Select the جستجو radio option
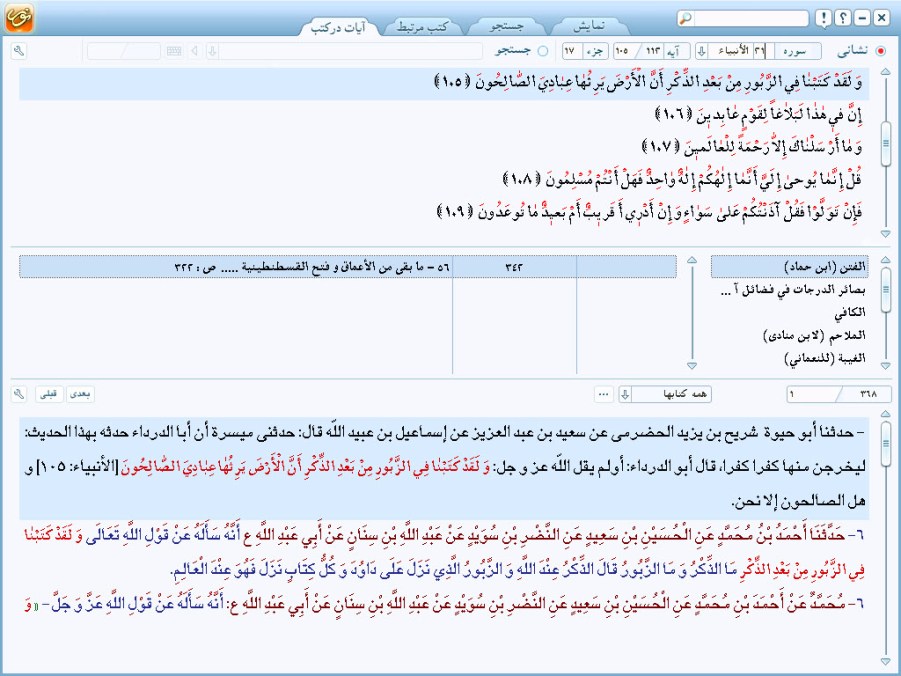Screen dimensions: 901x676 (543, 51)
